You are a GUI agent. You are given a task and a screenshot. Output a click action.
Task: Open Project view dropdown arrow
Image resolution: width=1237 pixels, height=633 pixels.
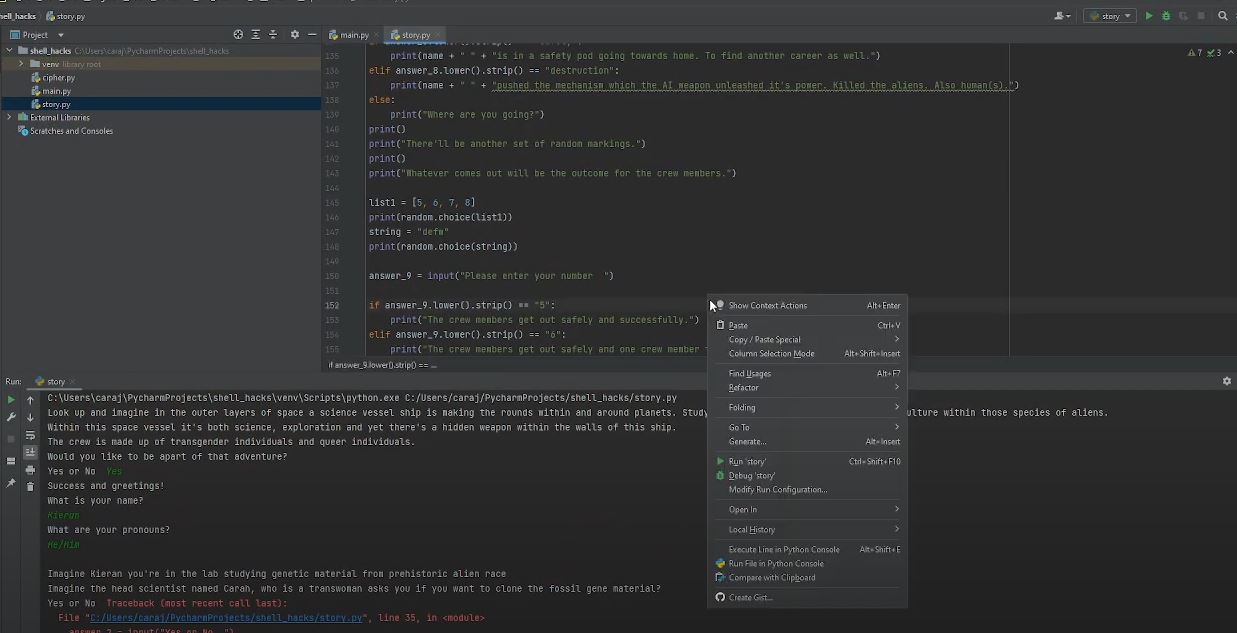tap(61, 35)
